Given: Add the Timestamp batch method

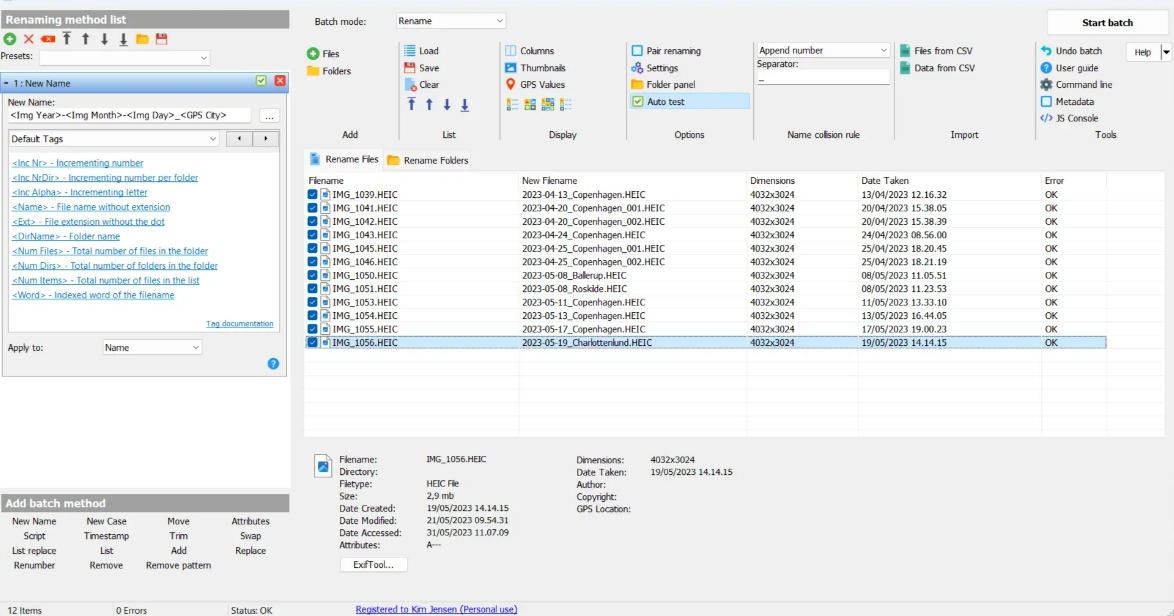Looking at the screenshot, I should [106, 536].
